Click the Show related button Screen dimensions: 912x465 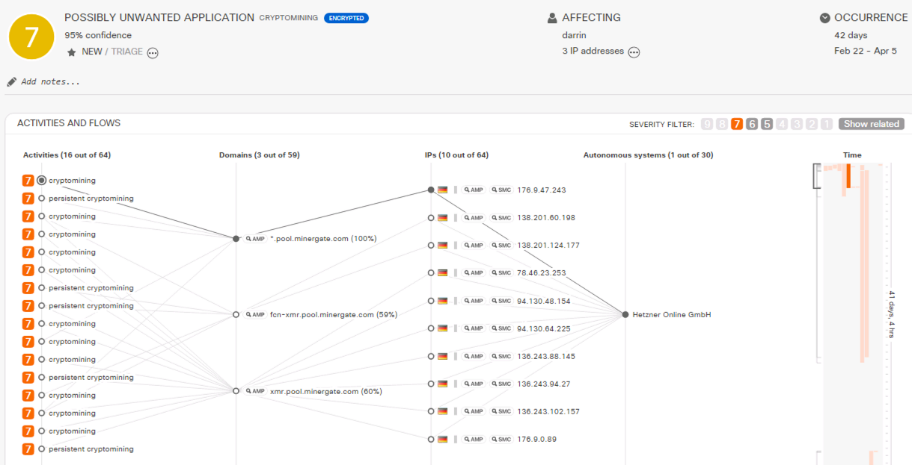871,124
